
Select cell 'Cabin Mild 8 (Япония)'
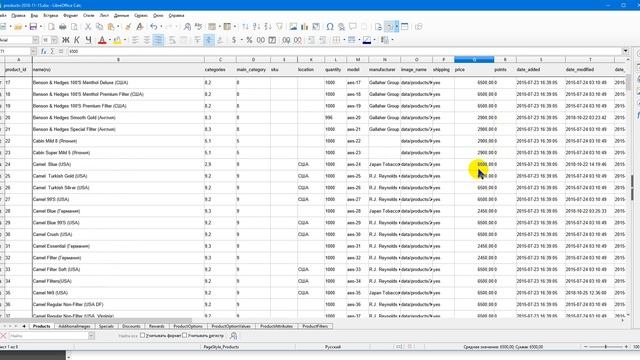tap(118, 141)
